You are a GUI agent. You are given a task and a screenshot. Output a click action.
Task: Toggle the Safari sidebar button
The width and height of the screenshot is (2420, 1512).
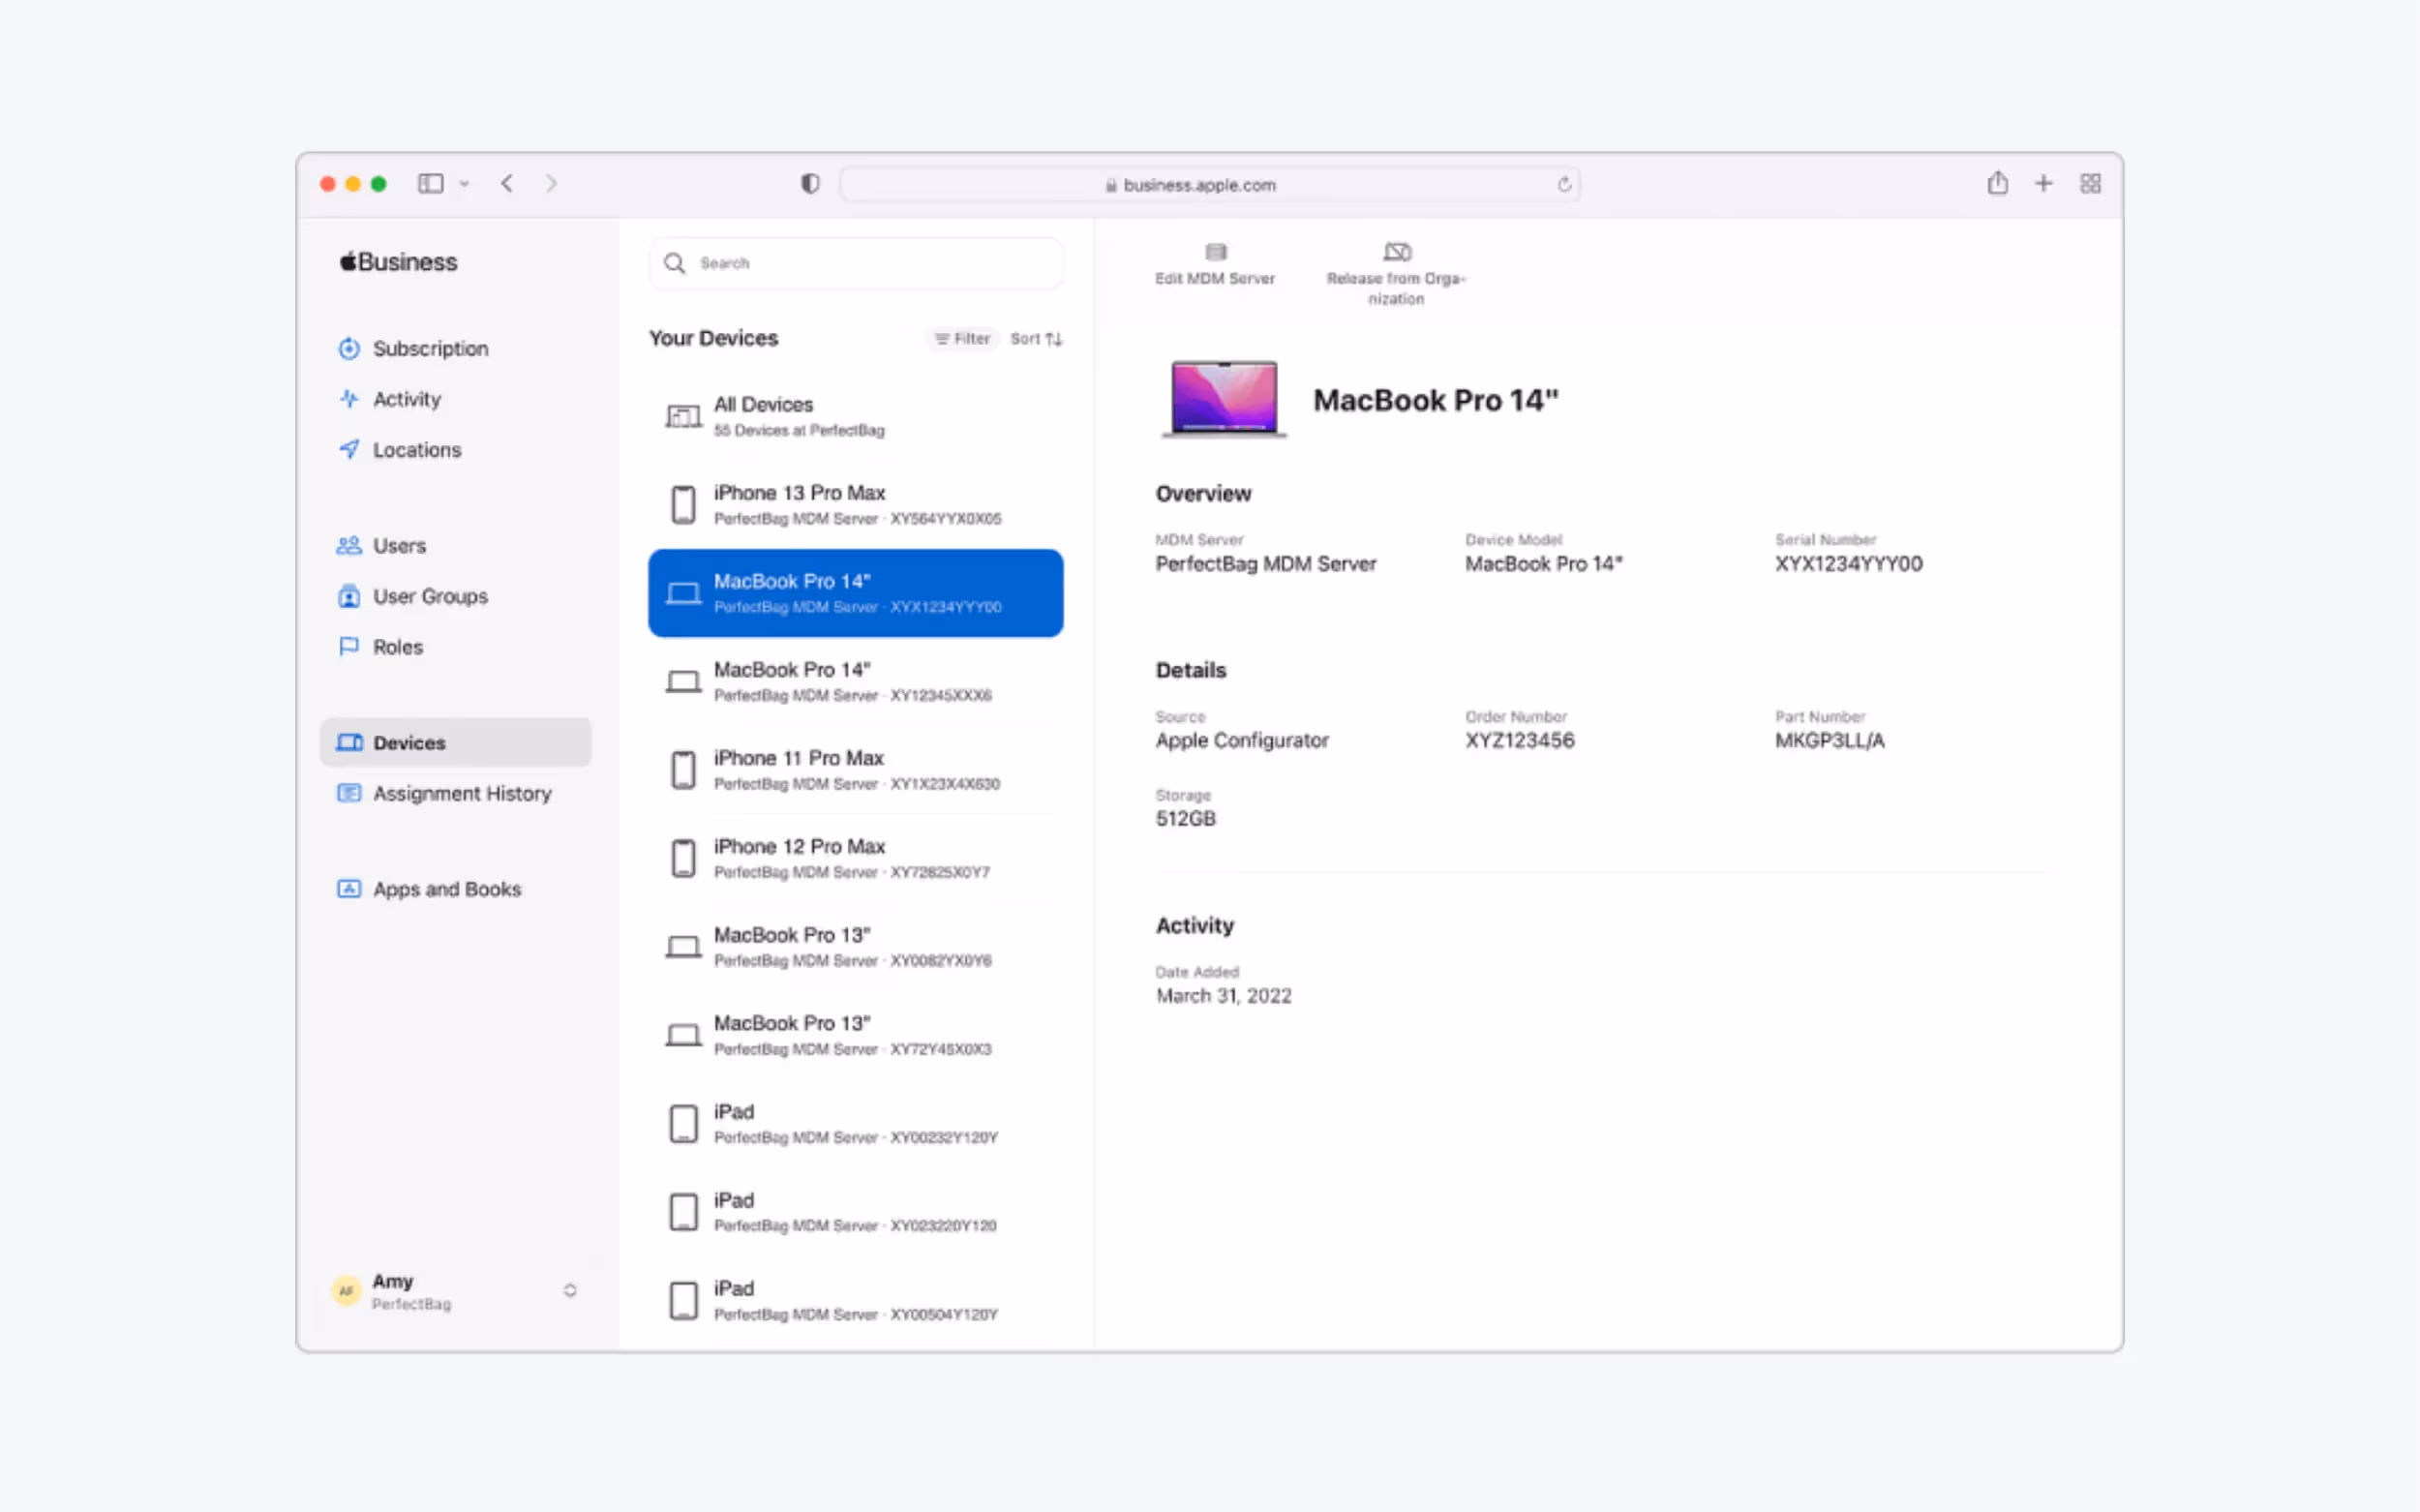point(431,184)
